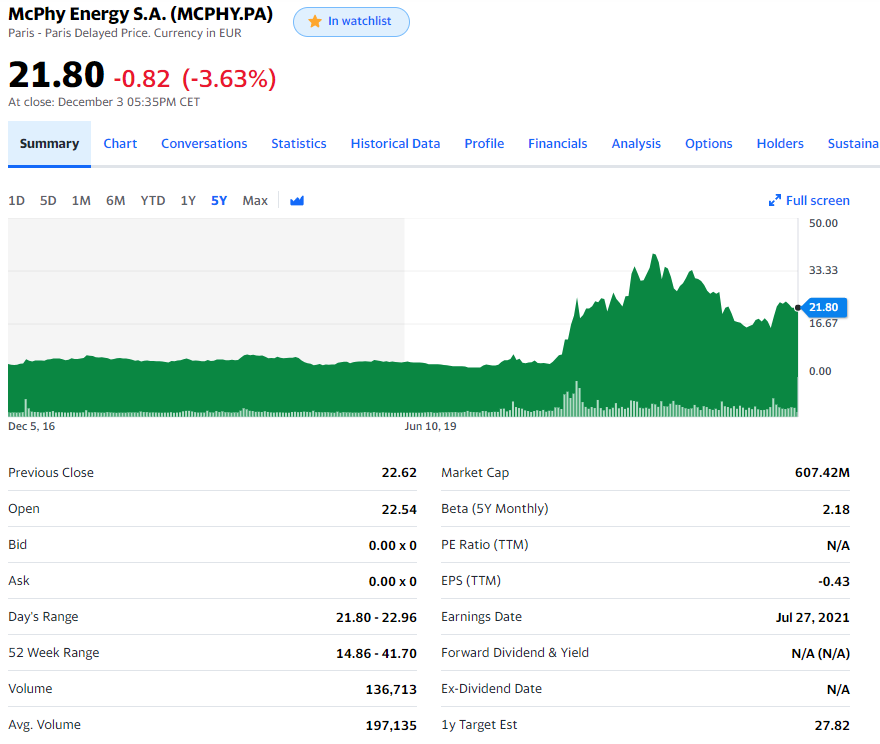Click the Full screen expand arrows icon
Image resolution: width=880 pixels, height=744 pixels.
[774, 200]
